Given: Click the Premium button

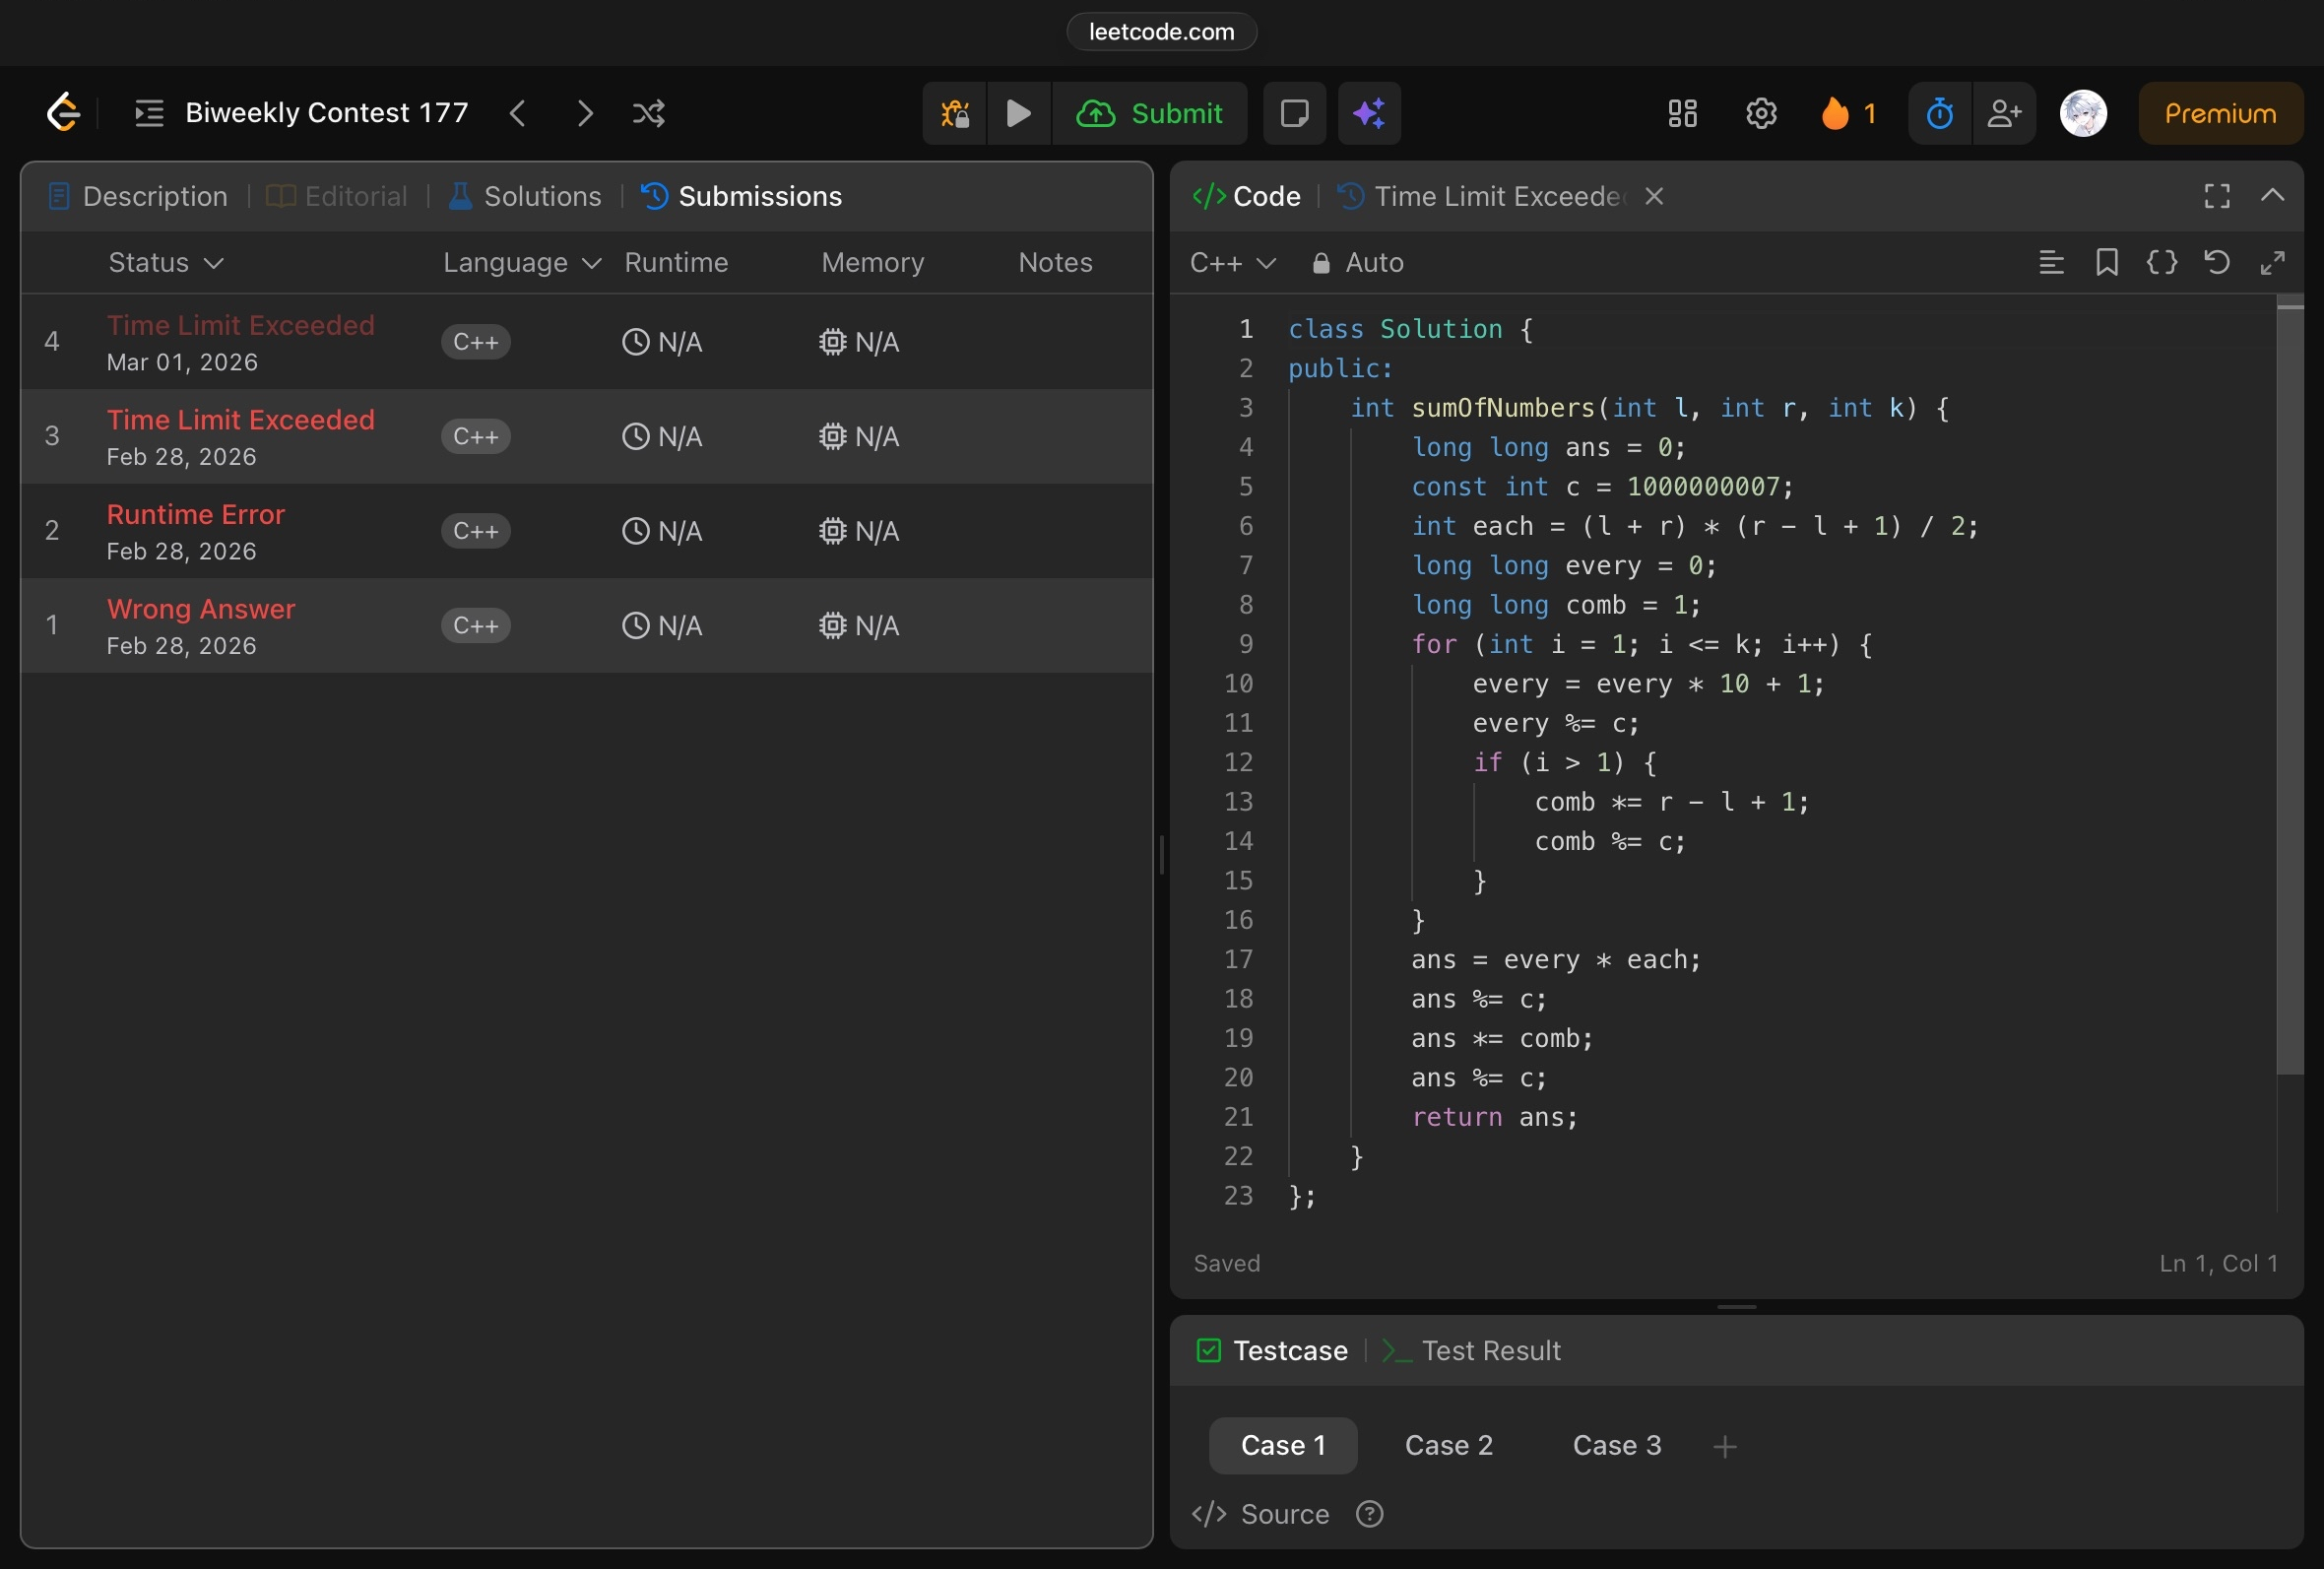Looking at the screenshot, I should pyautogui.click(x=2220, y=113).
